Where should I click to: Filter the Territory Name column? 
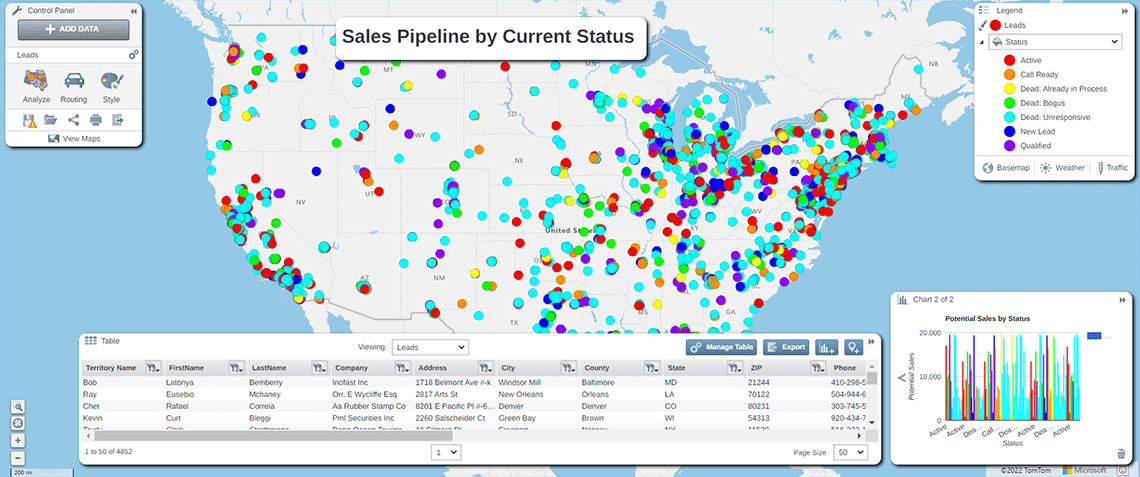[153, 368]
